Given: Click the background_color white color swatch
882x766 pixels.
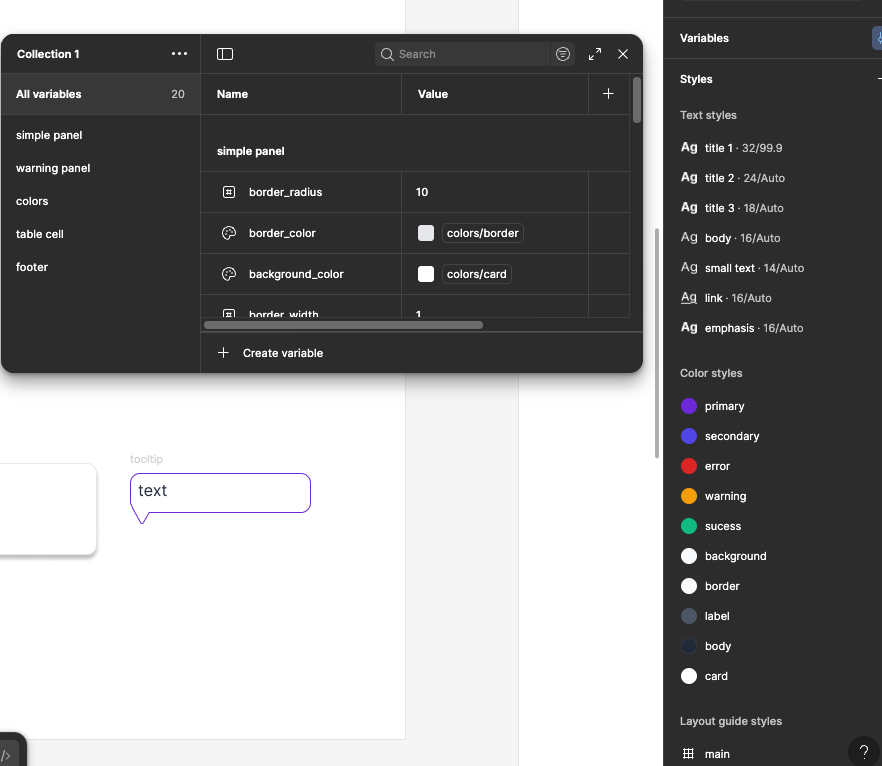Looking at the screenshot, I should pyautogui.click(x=425, y=273).
